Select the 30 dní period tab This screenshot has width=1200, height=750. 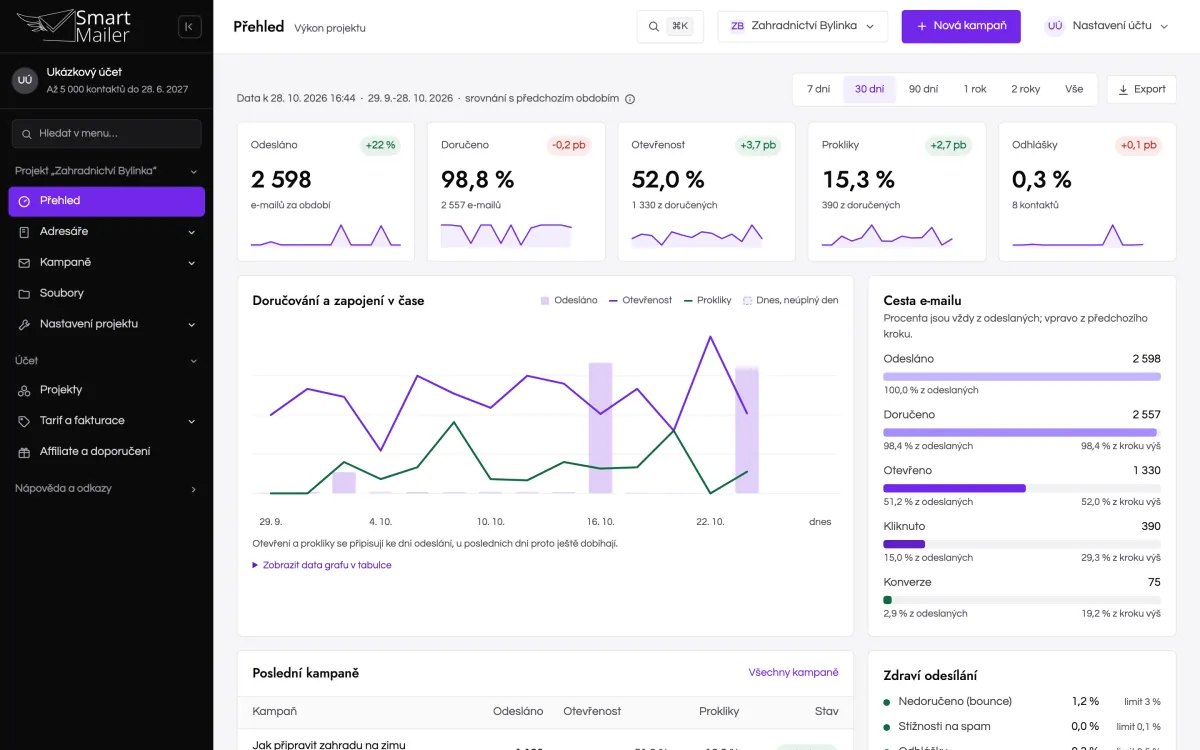869,89
